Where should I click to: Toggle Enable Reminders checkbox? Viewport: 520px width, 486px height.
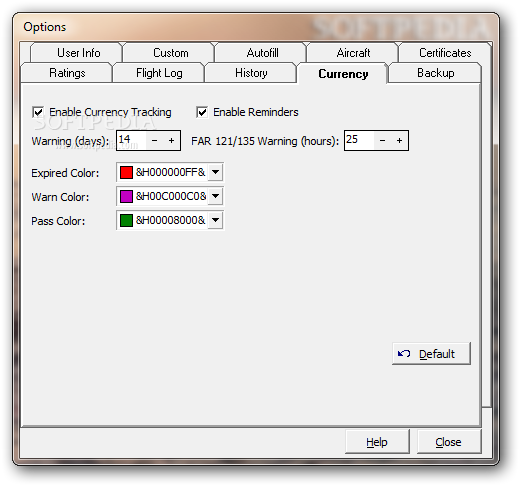(202, 112)
